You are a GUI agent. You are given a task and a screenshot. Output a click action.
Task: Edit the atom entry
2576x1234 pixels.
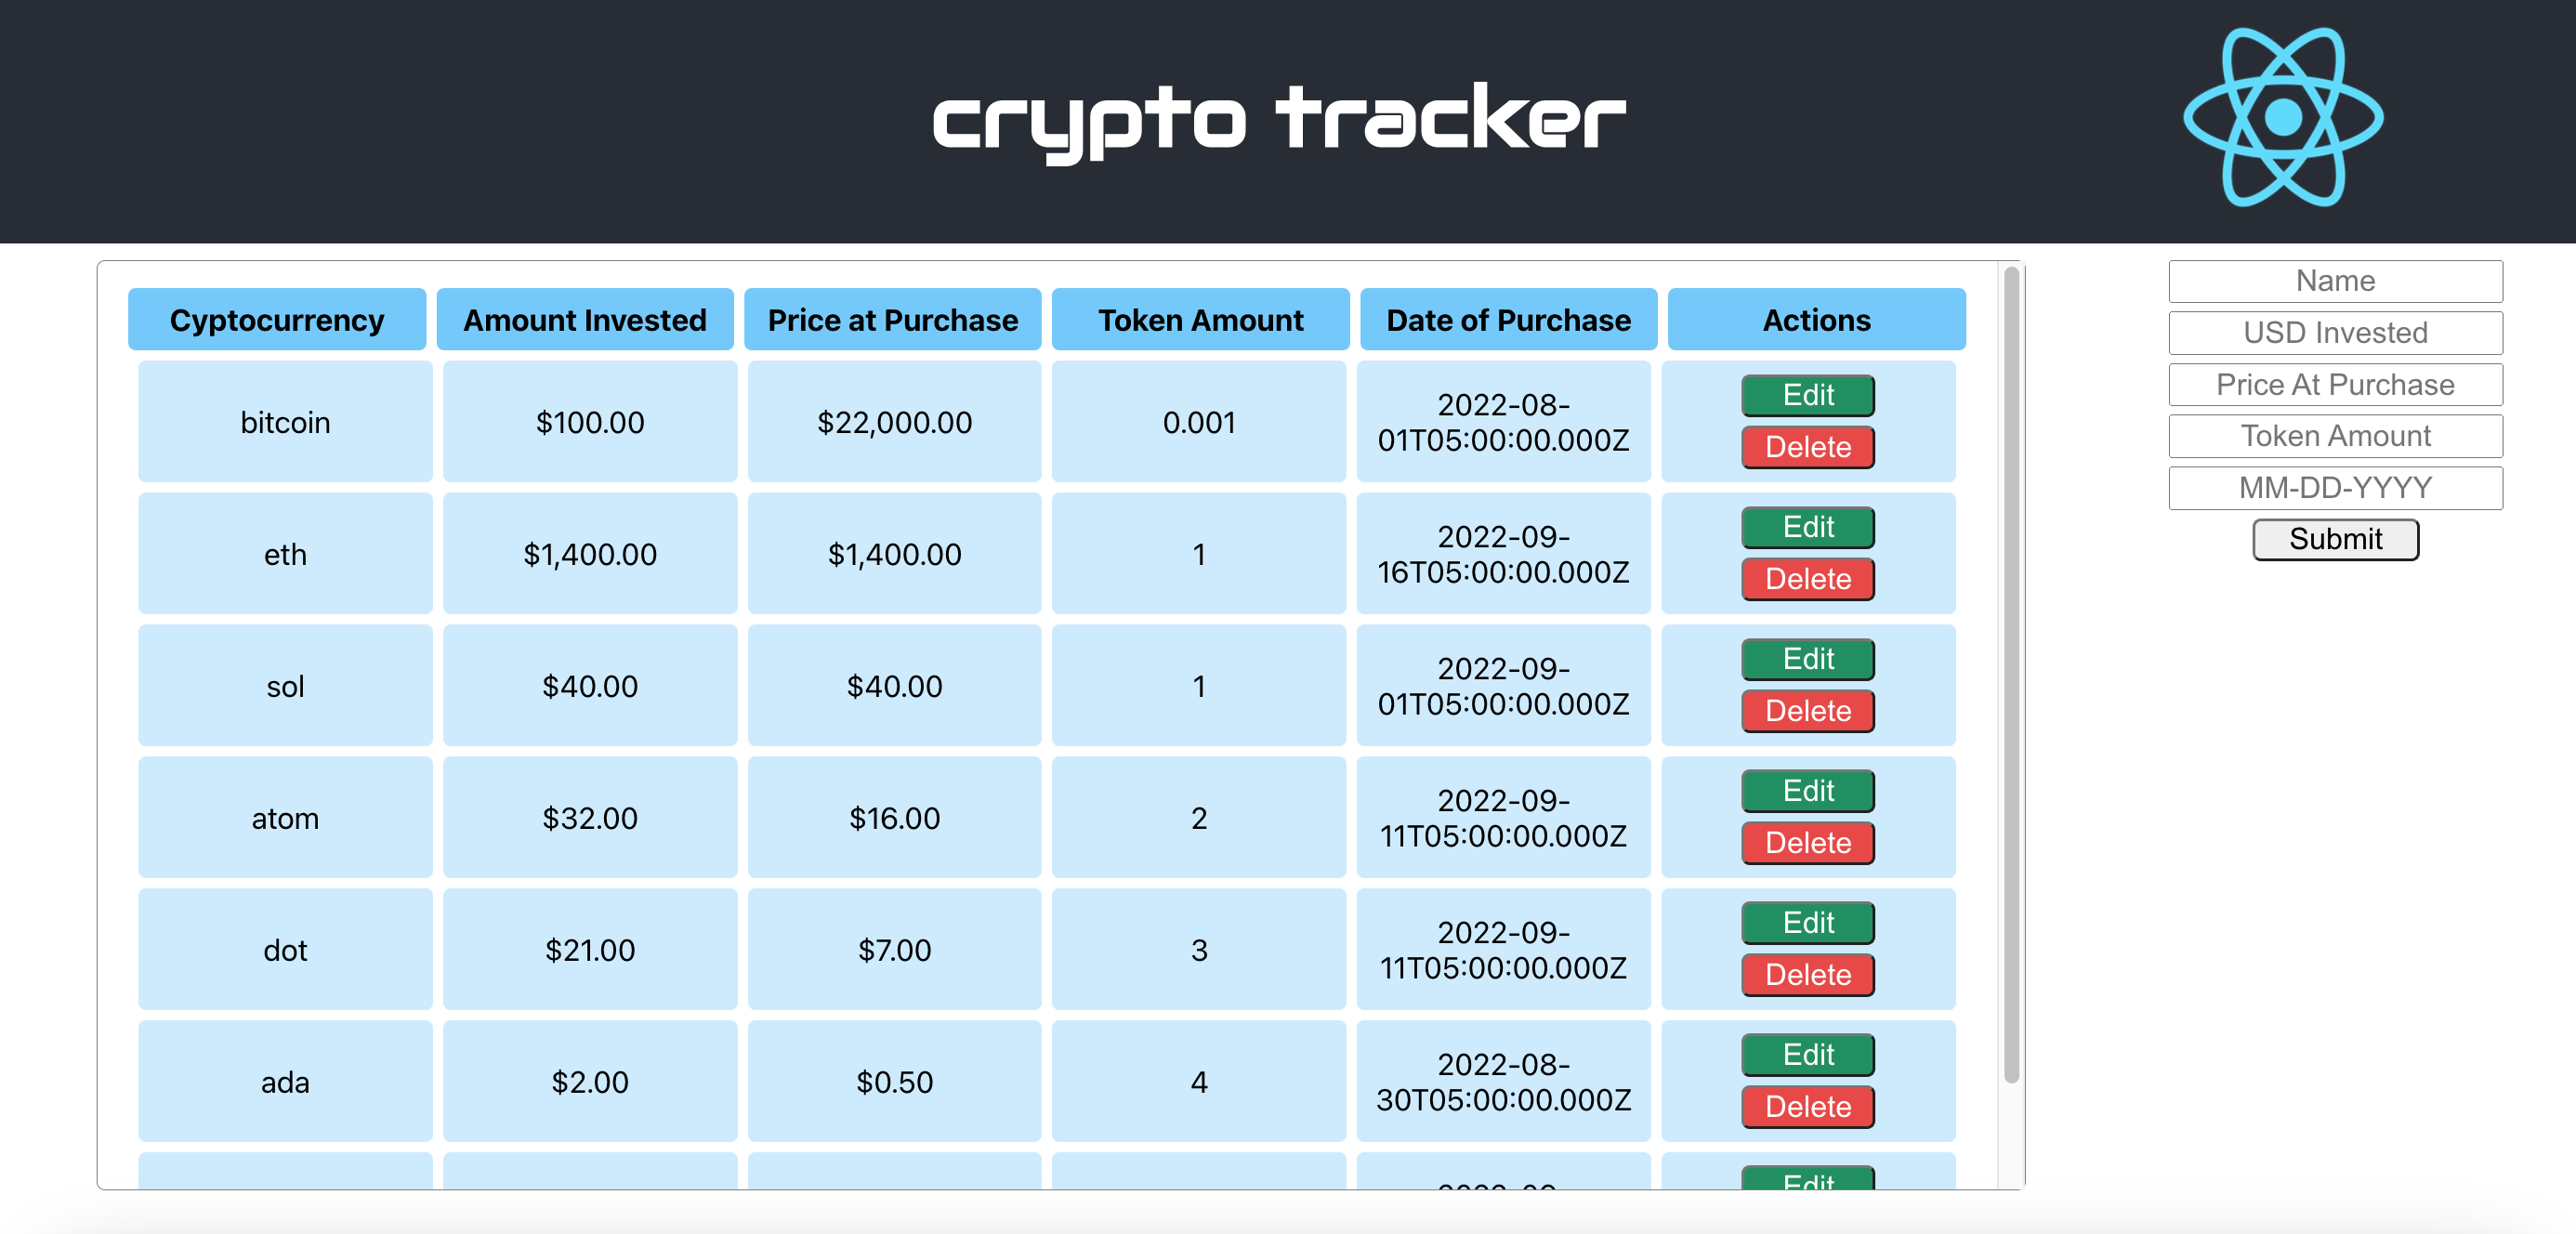click(x=1807, y=792)
